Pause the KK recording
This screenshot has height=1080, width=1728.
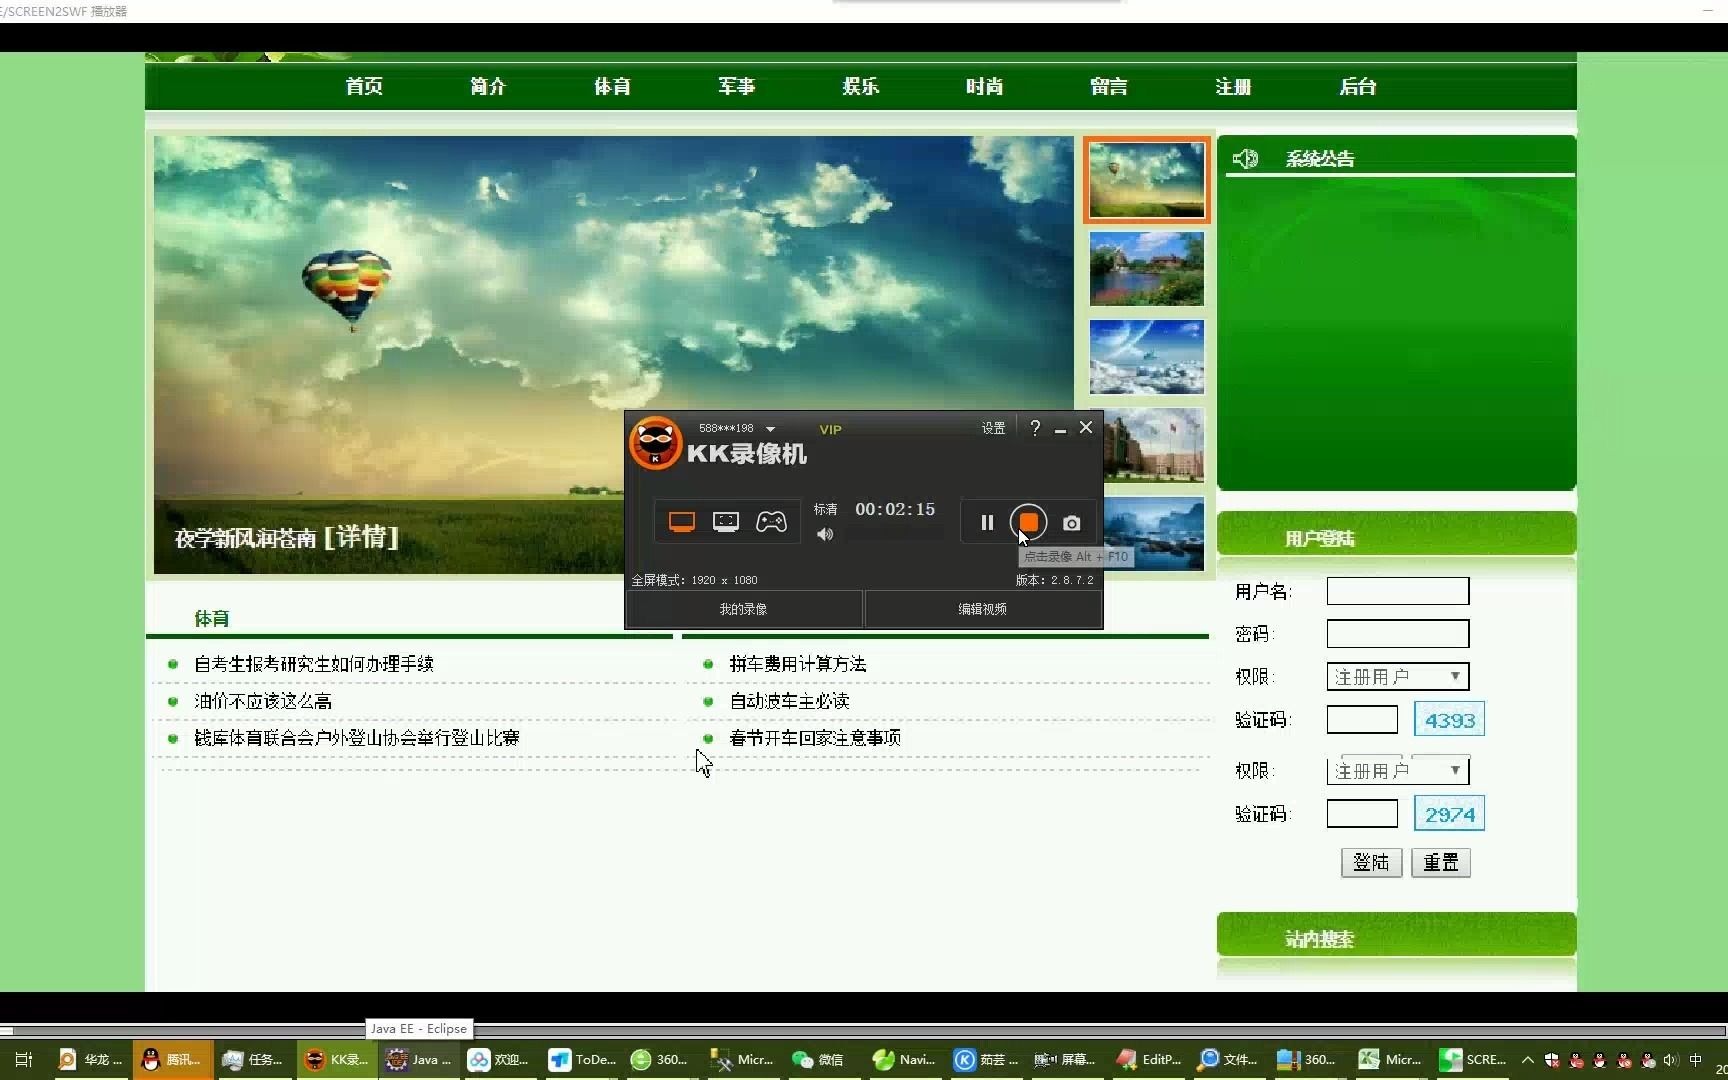(987, 522)
